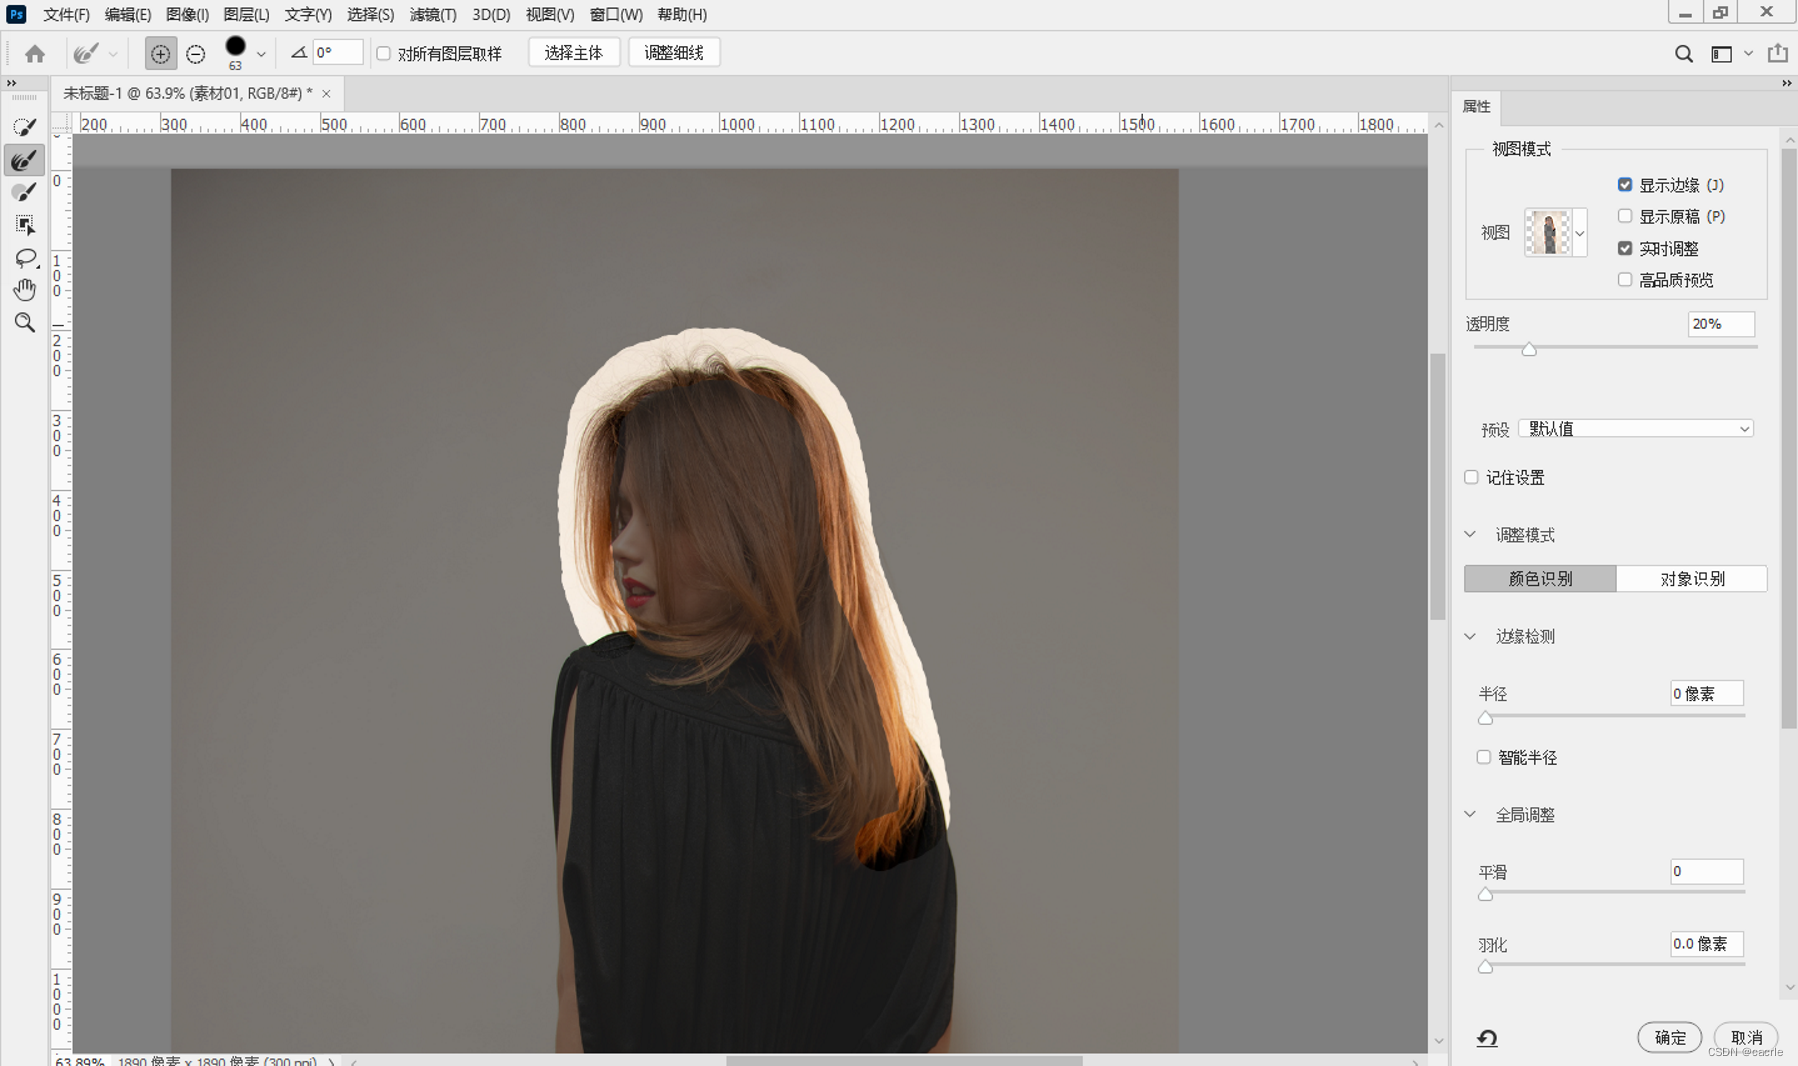This screenshot has width=1798, height=1066.
Task: Select the Brush tool in toolbox
Action: pos(24,192)
